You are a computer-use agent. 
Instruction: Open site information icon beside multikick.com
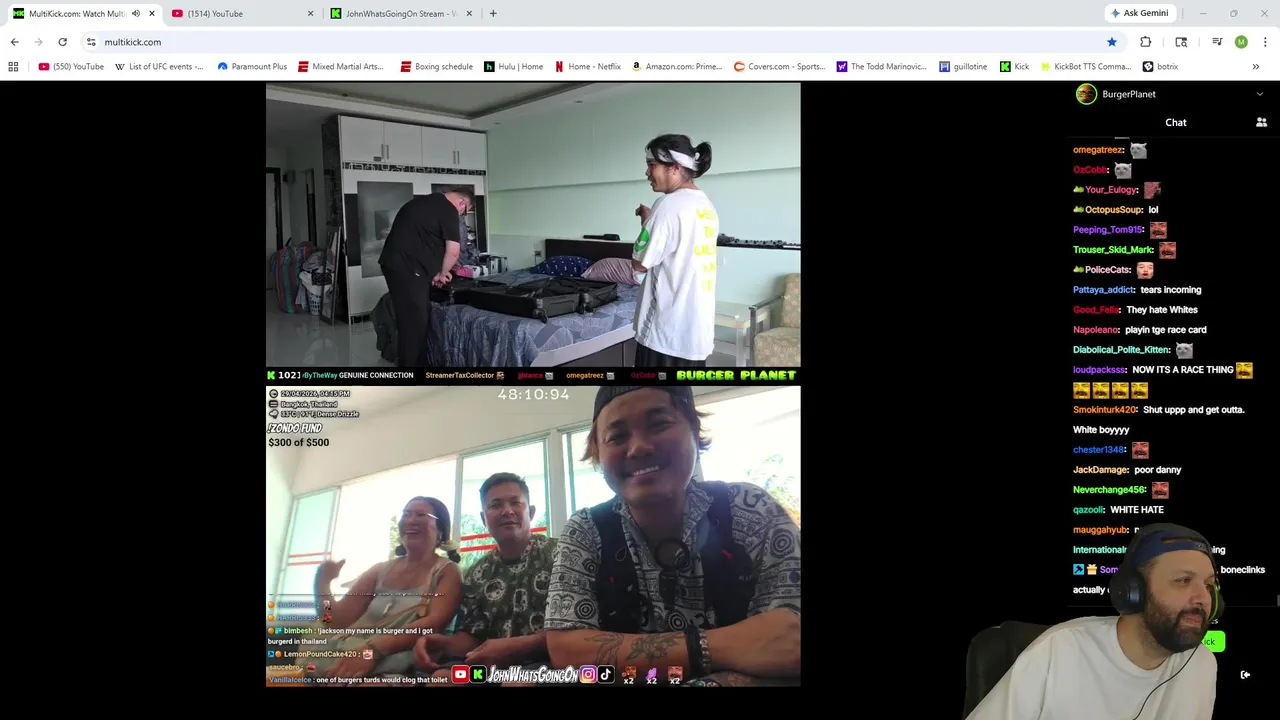click(91, 42)
